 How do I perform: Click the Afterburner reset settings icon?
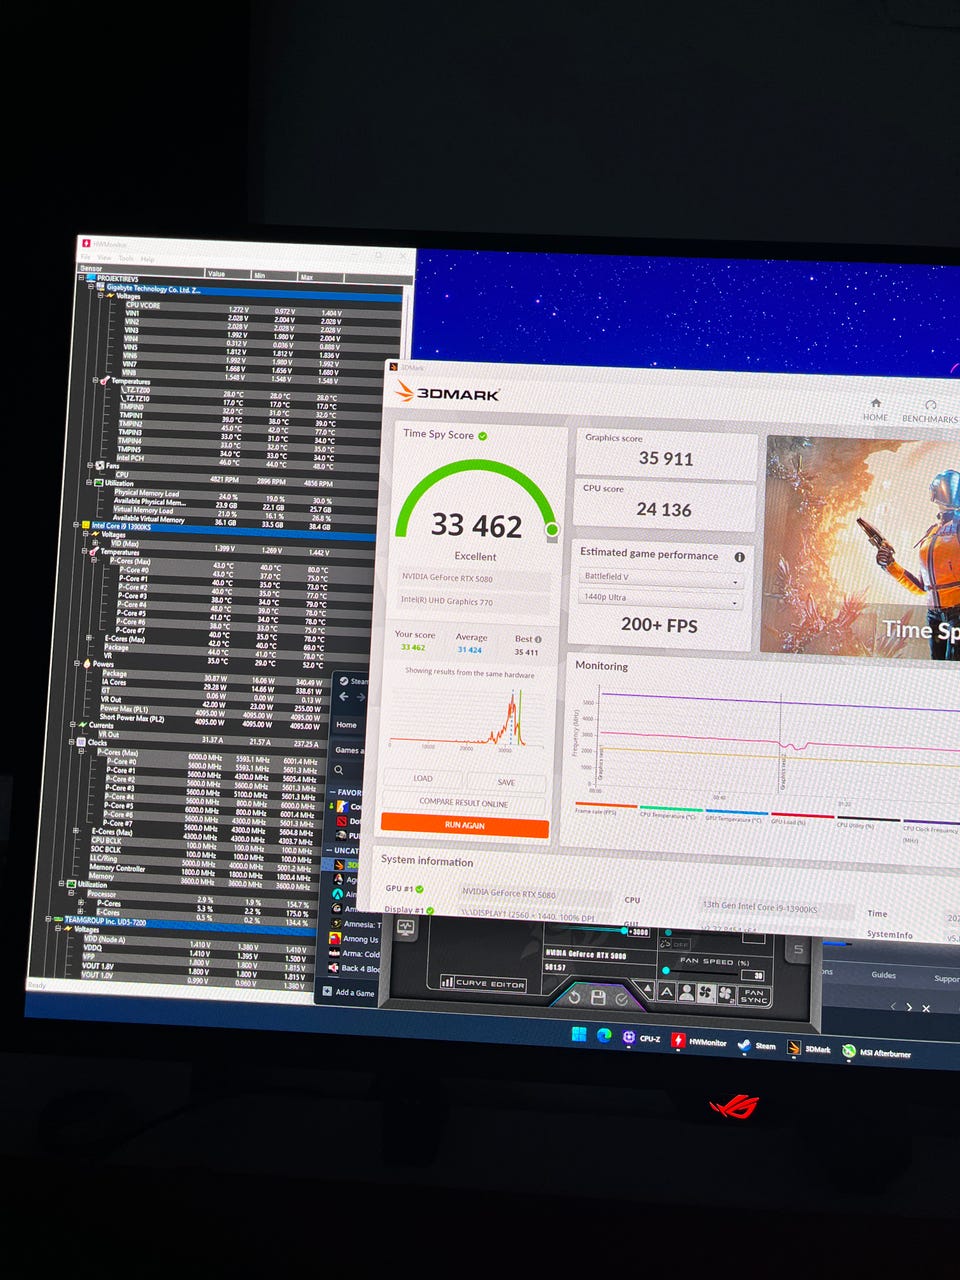pyautogui.click(x=574, y=997)
